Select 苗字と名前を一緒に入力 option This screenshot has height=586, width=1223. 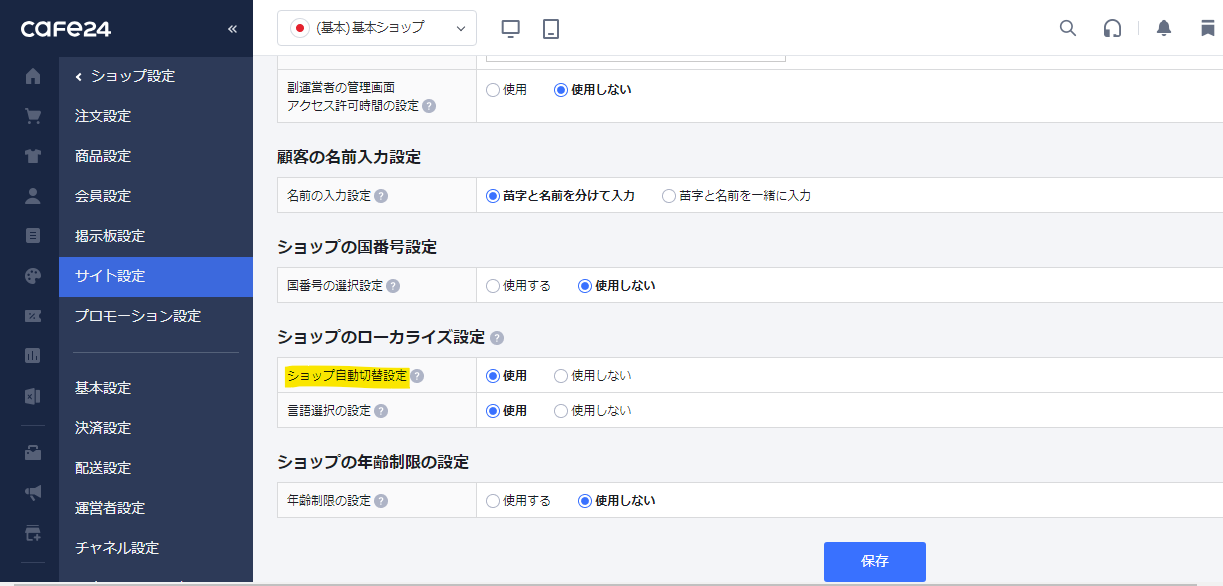click(669, 196)
